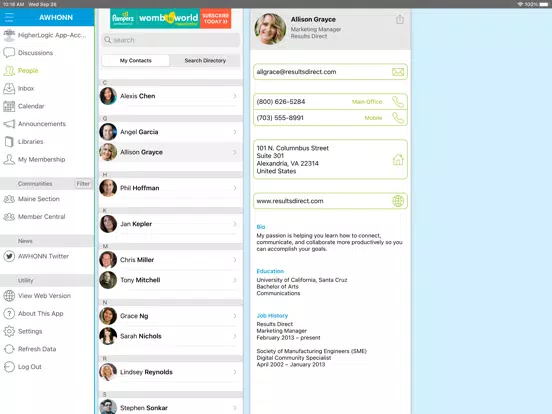
Task: Open the Libraries book icon
Action: pyautogui.click(x=9, y=142)
